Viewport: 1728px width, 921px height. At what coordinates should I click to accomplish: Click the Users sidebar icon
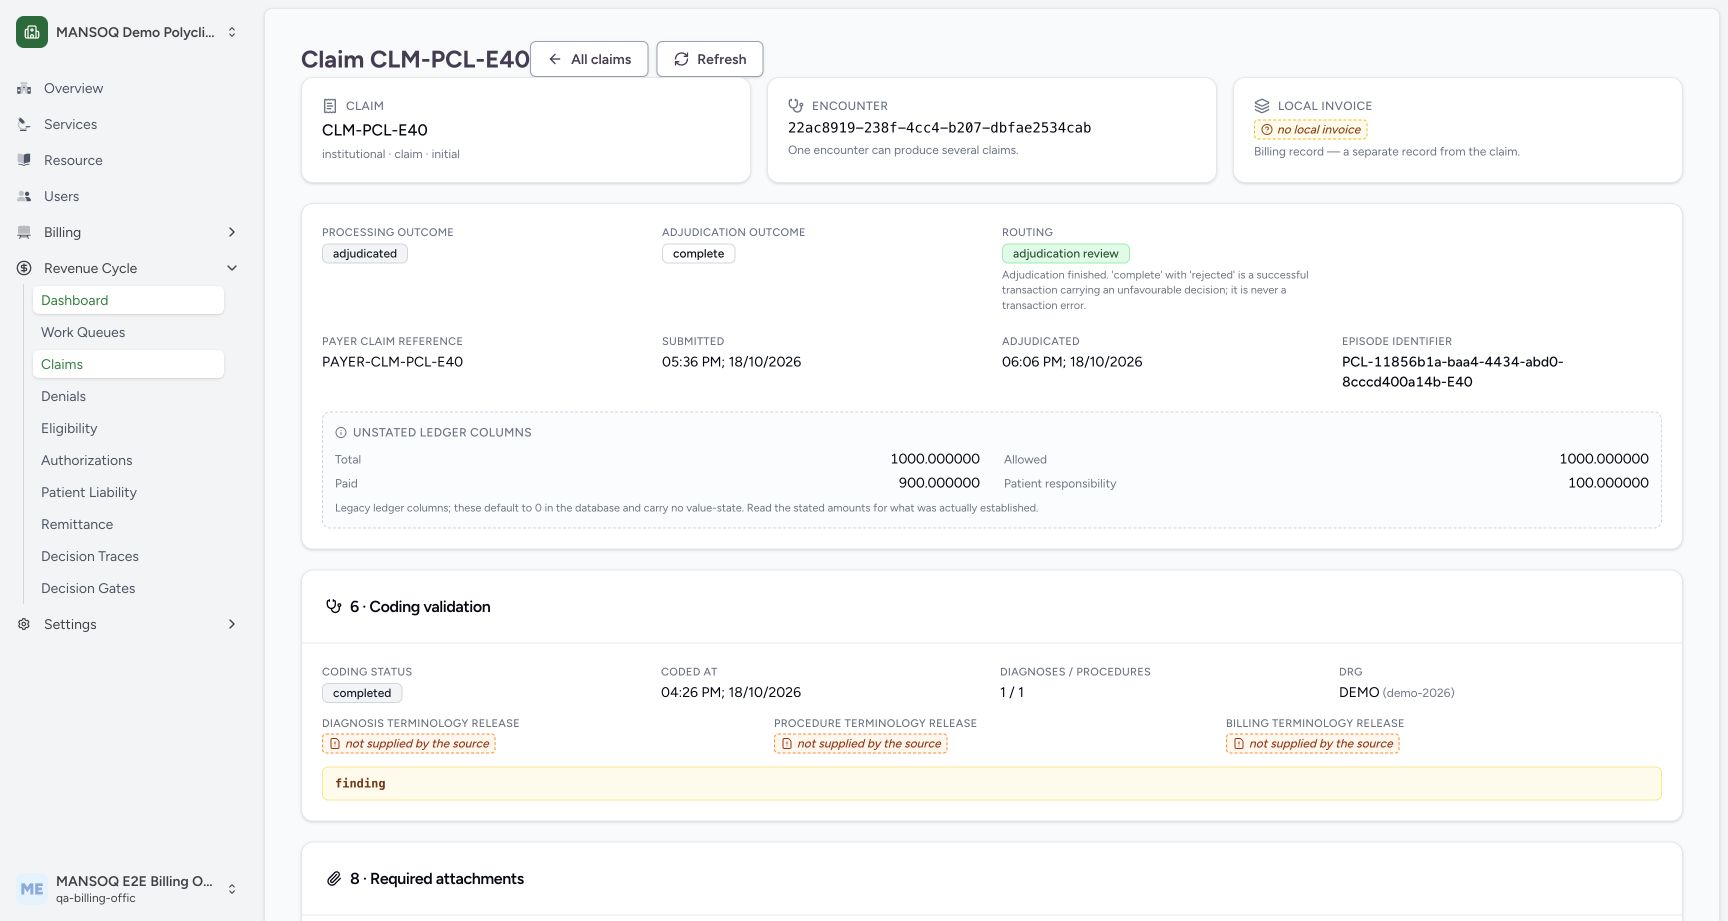(x=24, y=196)
